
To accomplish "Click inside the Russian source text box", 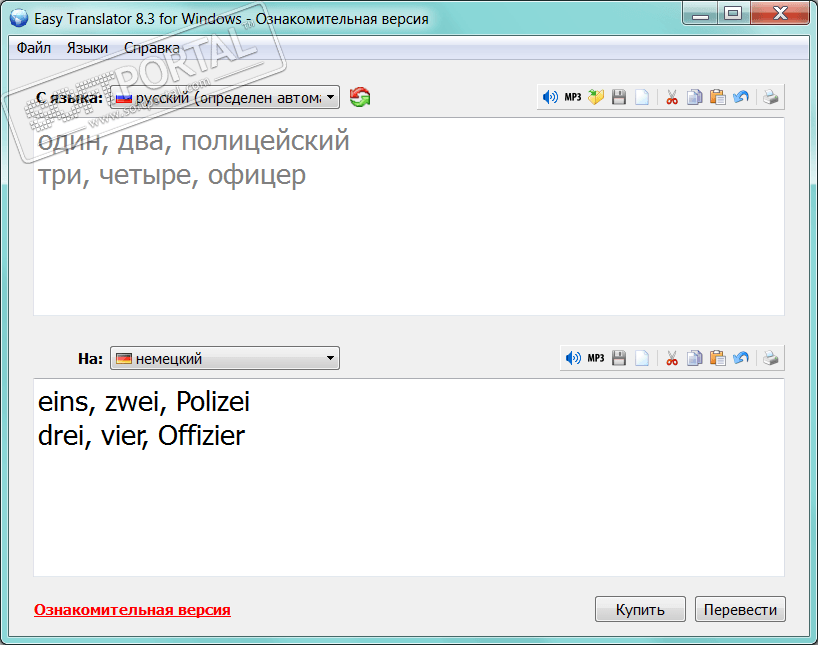I will click(x=409, y=217).
